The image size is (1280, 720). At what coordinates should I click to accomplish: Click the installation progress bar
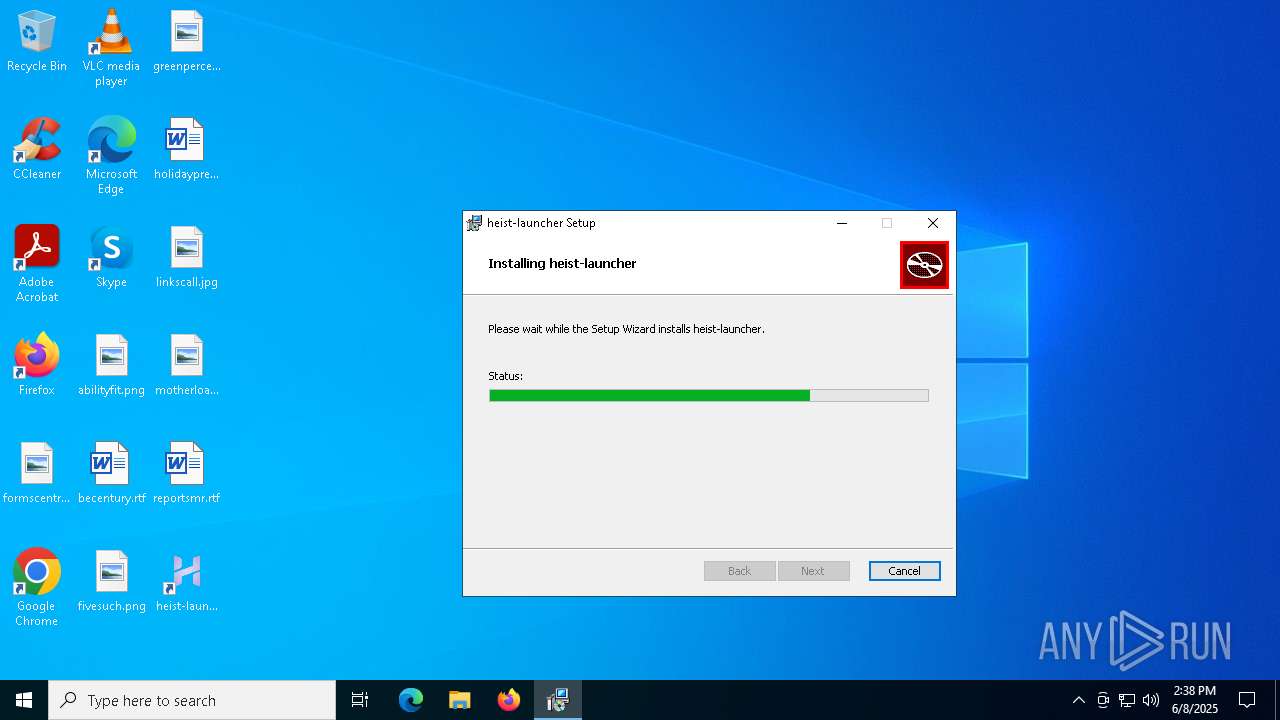point(709,396)
